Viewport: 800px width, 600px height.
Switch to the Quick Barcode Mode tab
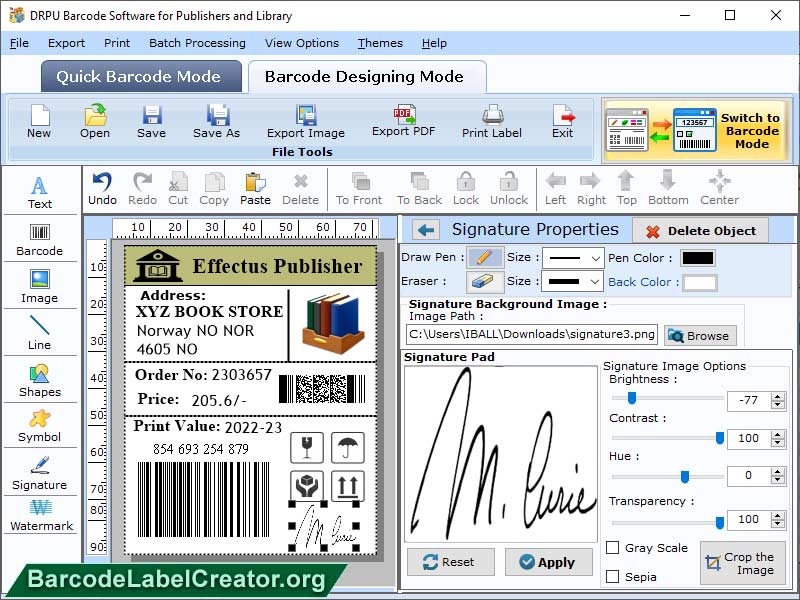pyautogui.click(x=140, y=76)
